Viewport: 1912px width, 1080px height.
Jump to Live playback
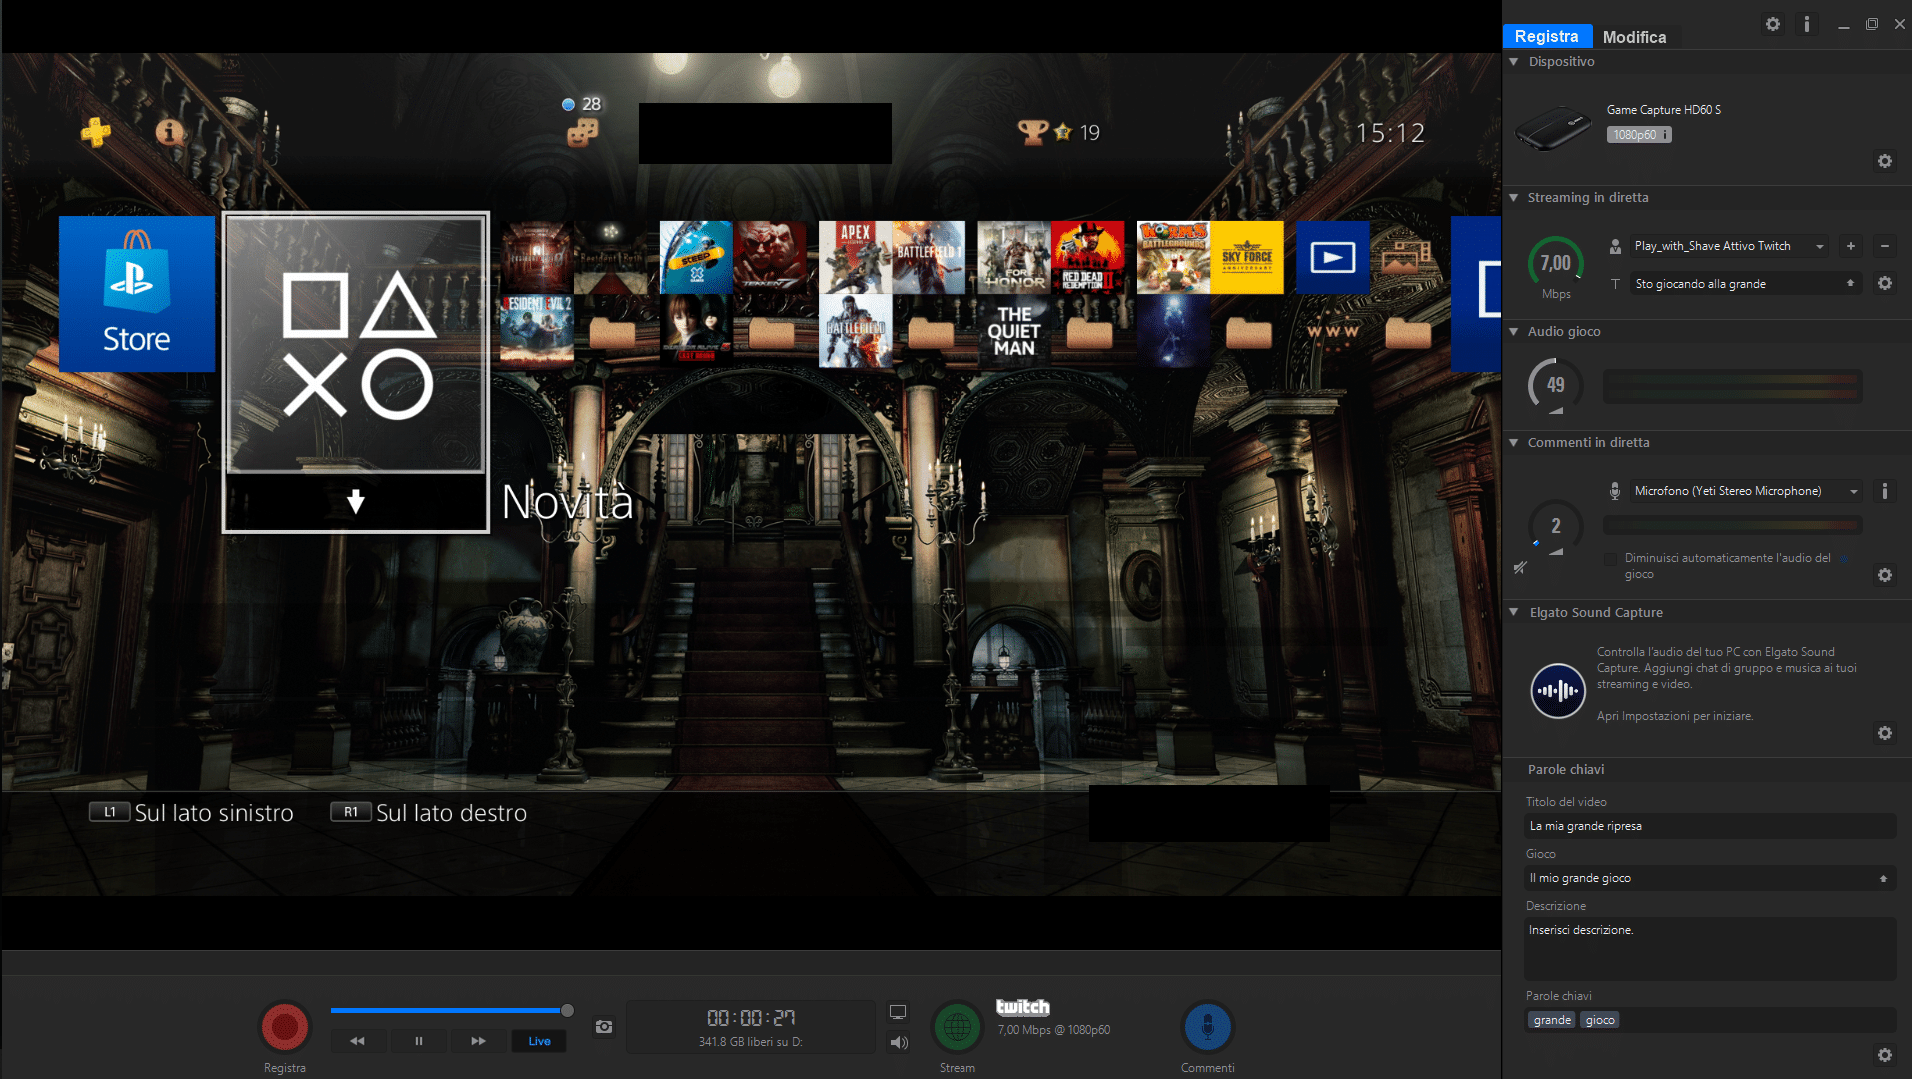coord(539,1041)
